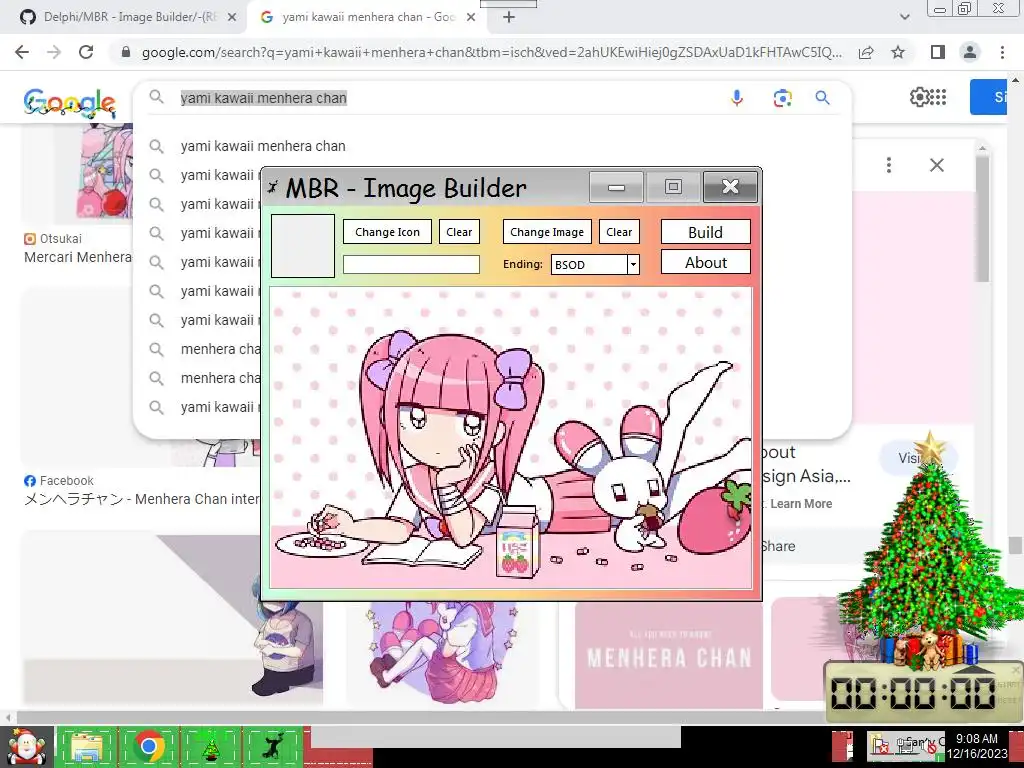Clear the icon with its Clear button
1024x768 pixels.
tap(459, 232)
